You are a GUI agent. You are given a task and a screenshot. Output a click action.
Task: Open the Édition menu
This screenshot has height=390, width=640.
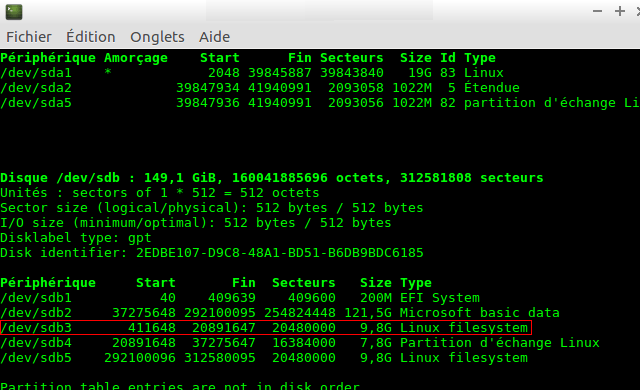point(91,37)
